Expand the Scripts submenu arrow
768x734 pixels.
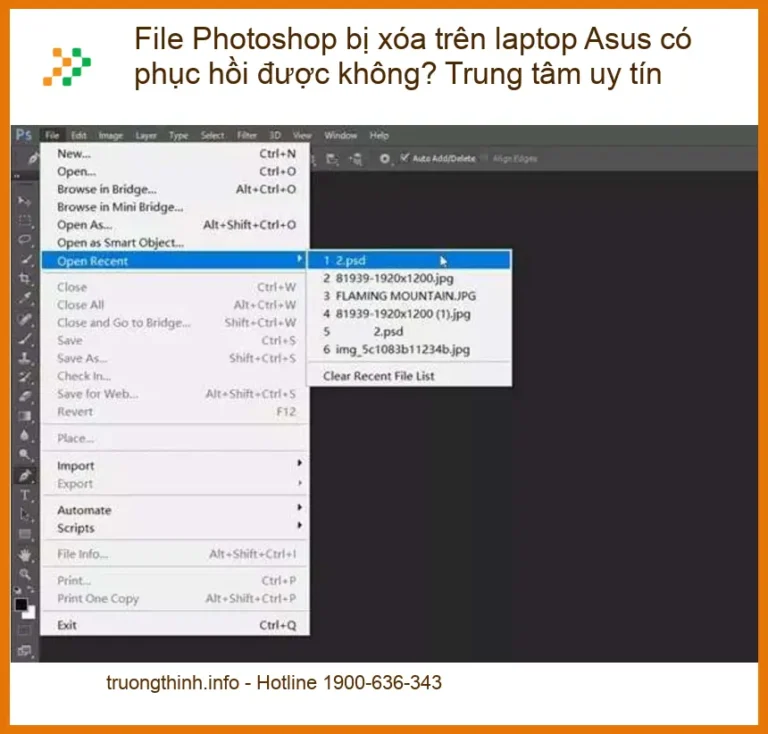coord(299,525)
